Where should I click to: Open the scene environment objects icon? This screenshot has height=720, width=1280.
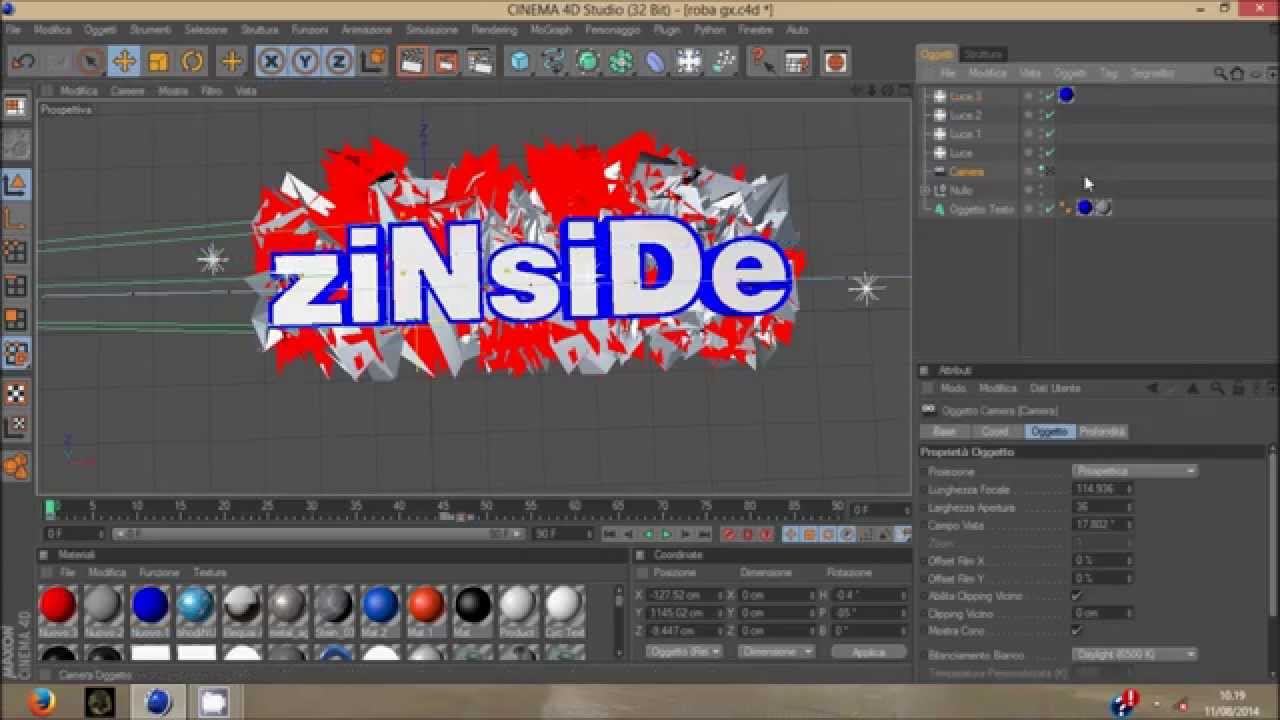click(689, 62)
